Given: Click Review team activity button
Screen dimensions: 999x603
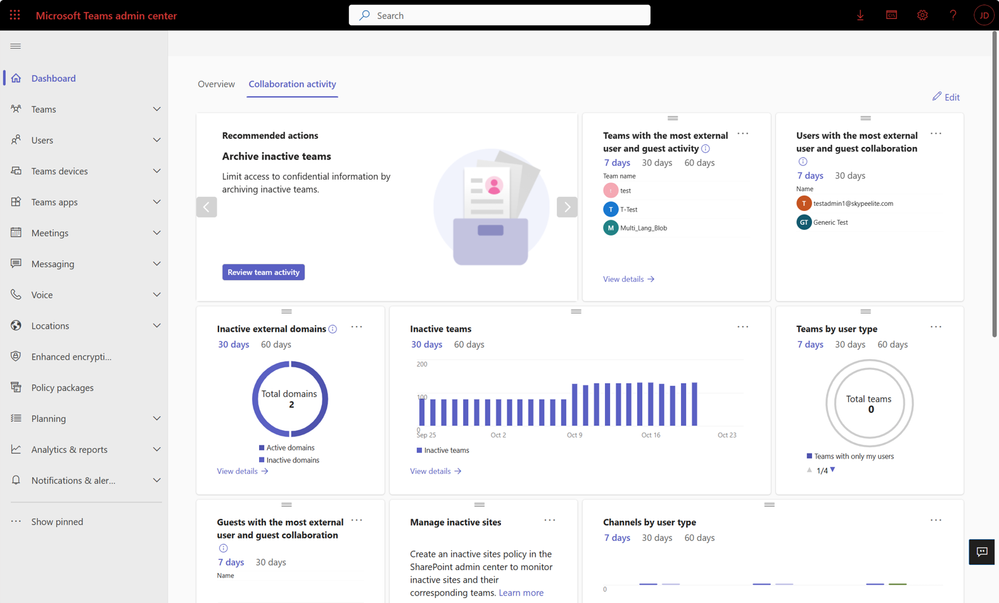Looking at the screenshot, I should (x=263, y=272).
